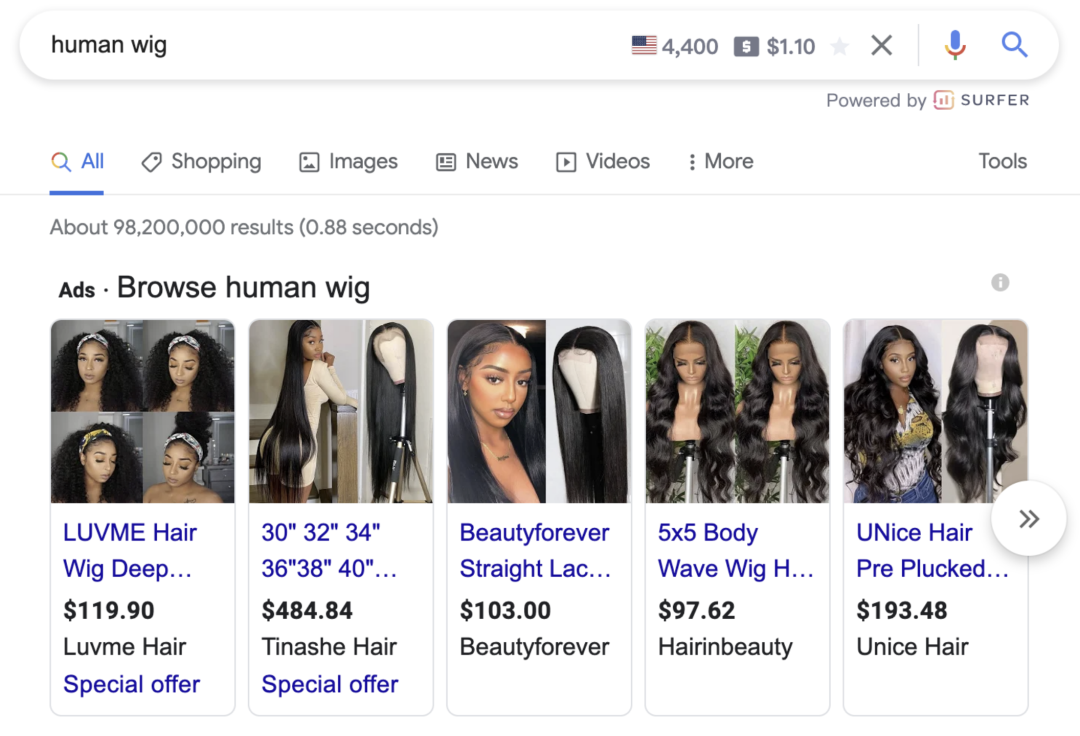The height and width of the screenshot is (736, 1080).
Task: Open the Beautyforever Straight Lace listing link
Action: pos(535,550)
